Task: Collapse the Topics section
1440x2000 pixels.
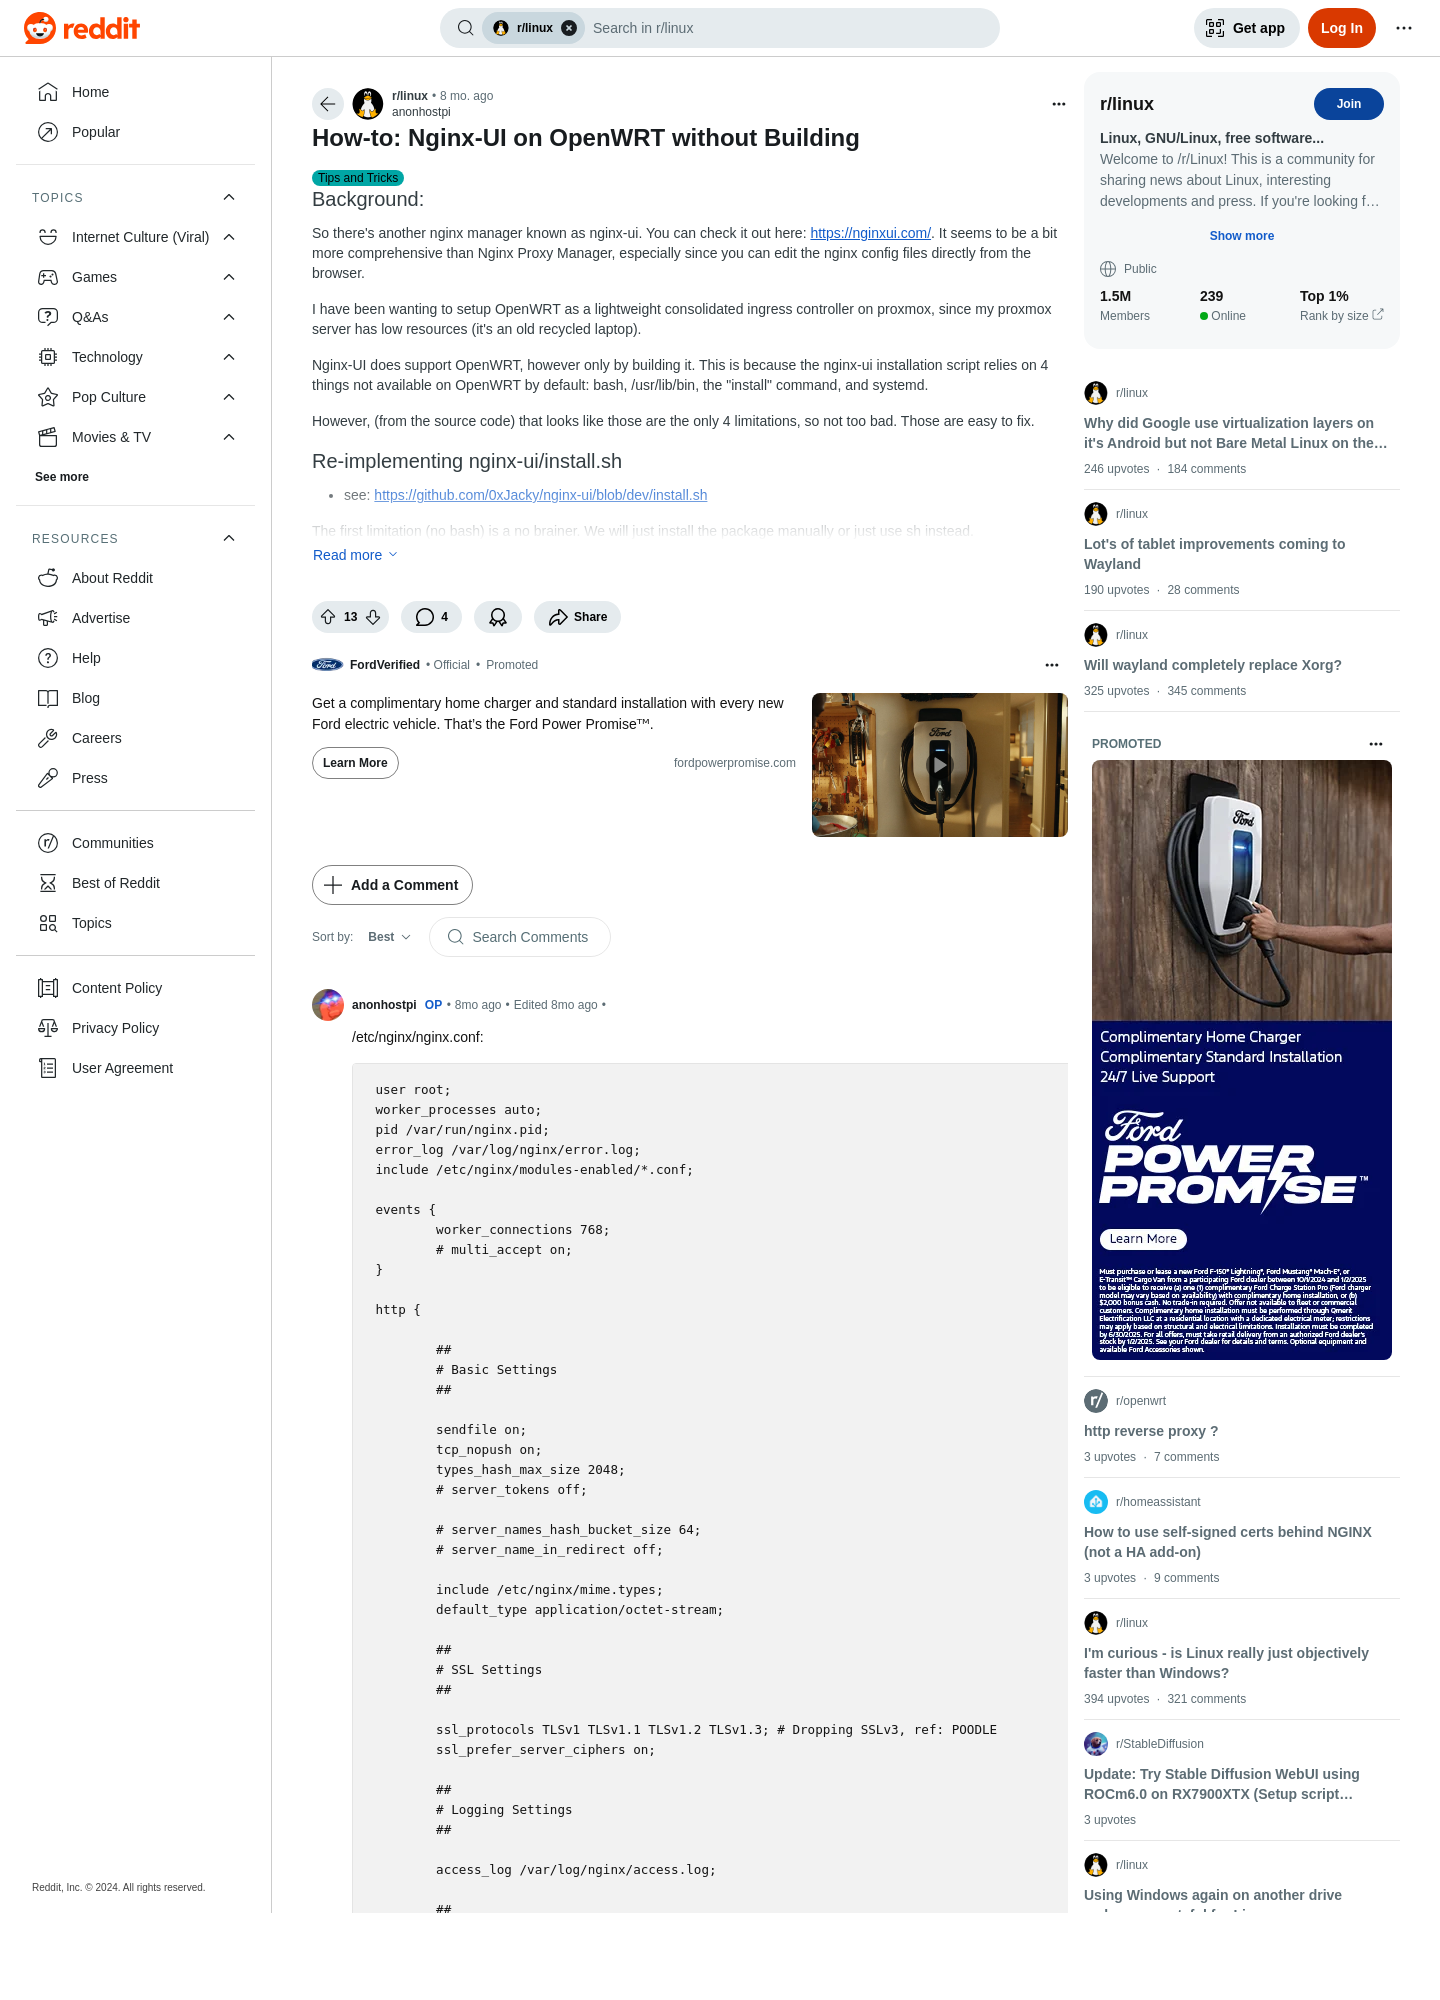Action: click(x=229, y=197)
